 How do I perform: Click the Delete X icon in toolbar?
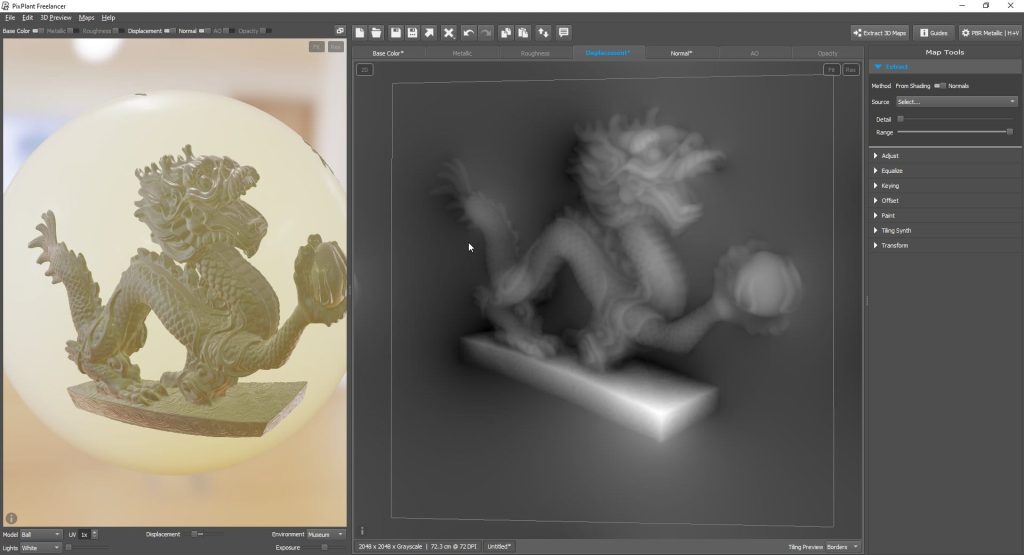point(449,33)
